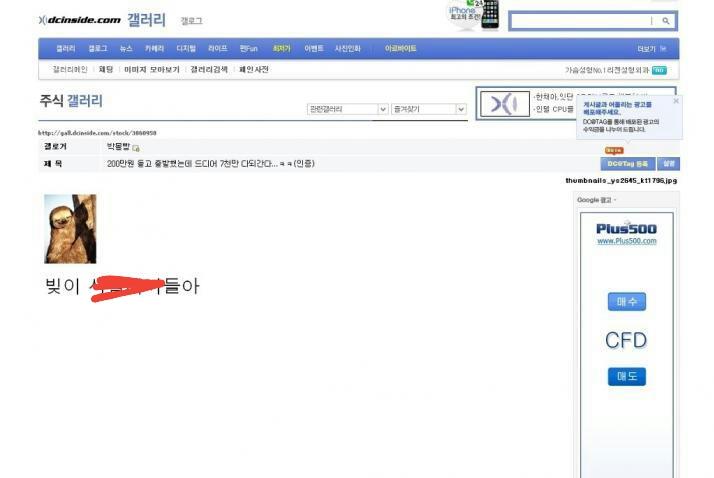The width and height of the screenshot is (714, 478).
Task: Open 갤러리검색 in the sub navigation
Action: pos(209,69)
